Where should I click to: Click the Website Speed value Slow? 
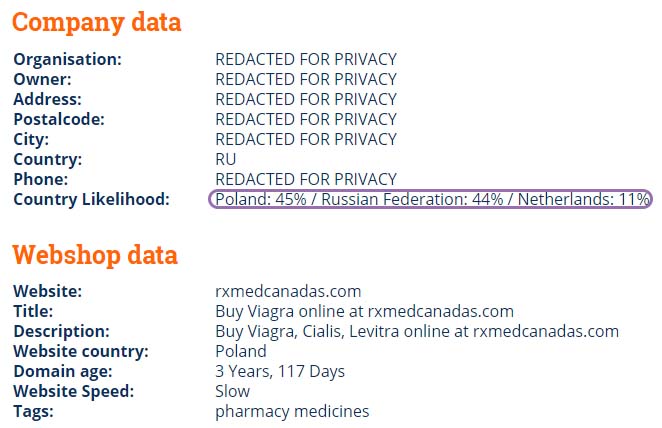click(232, 391)
